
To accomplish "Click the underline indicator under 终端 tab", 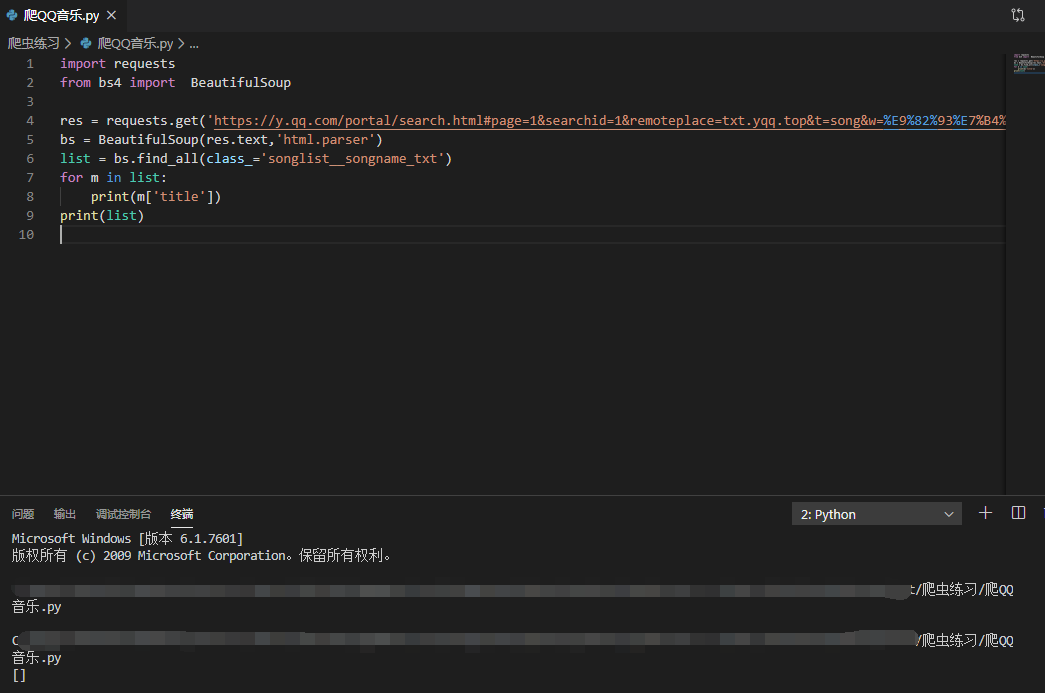I will [x=181, y=525].
